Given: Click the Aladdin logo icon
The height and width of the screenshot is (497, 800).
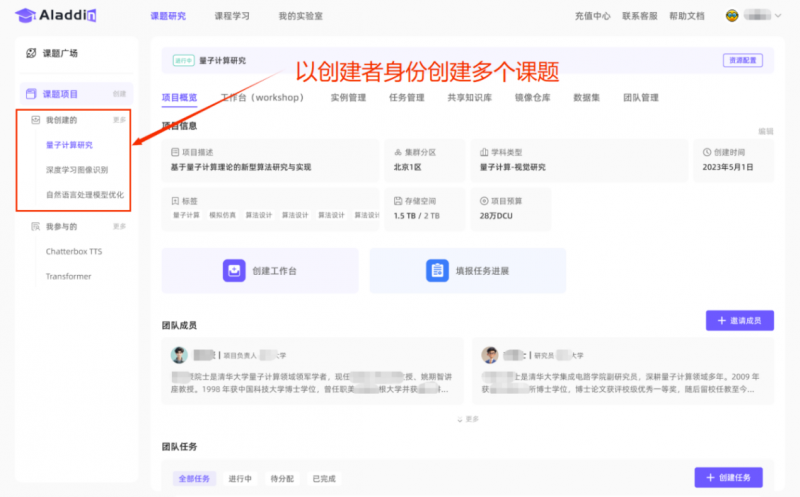Looking at the screenshot, I should tap(25, 16).
